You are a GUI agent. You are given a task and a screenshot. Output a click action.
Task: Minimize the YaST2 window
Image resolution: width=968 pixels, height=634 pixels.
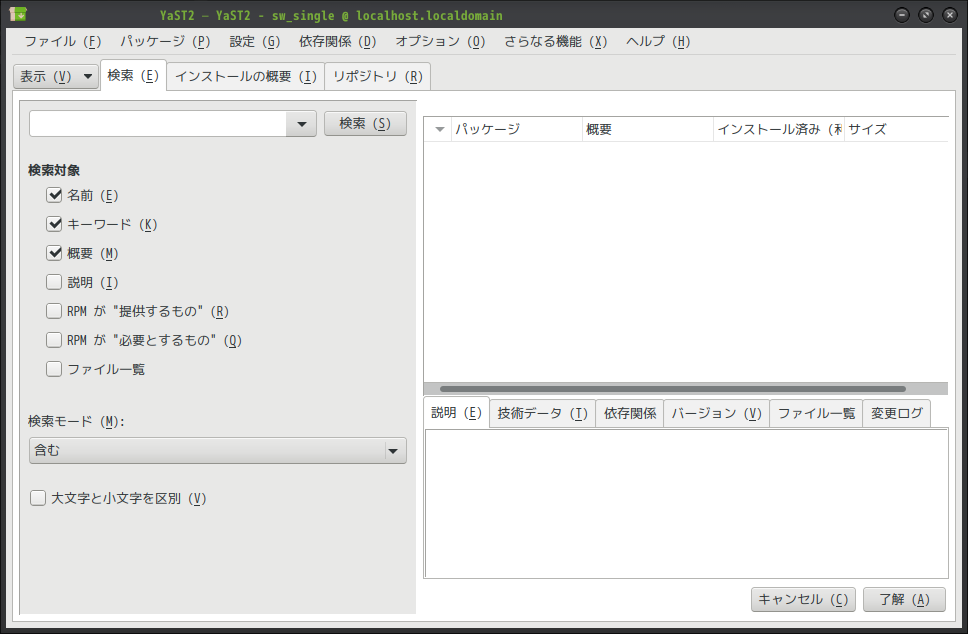(902, 15)
